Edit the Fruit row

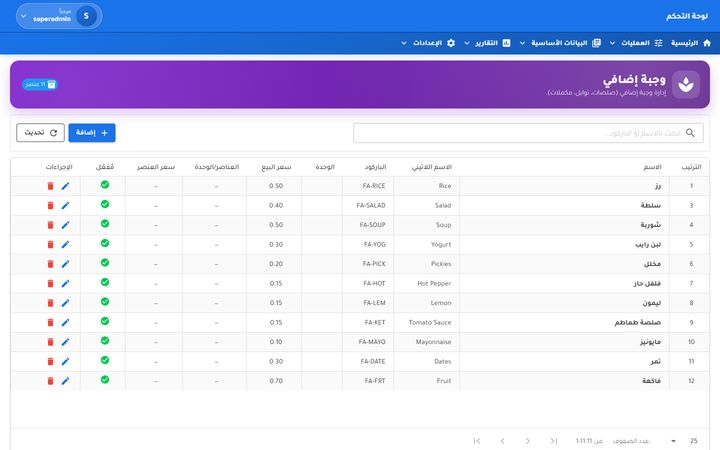[65, 381]
